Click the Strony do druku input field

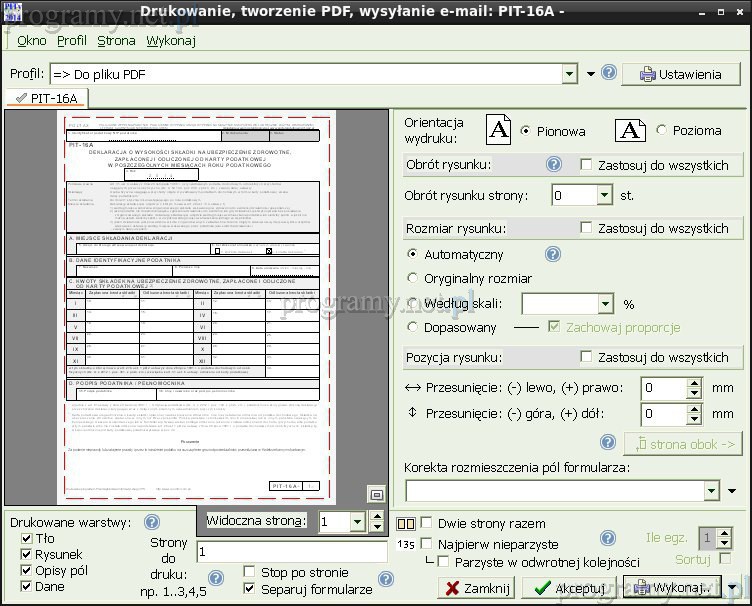pos(292,551)
